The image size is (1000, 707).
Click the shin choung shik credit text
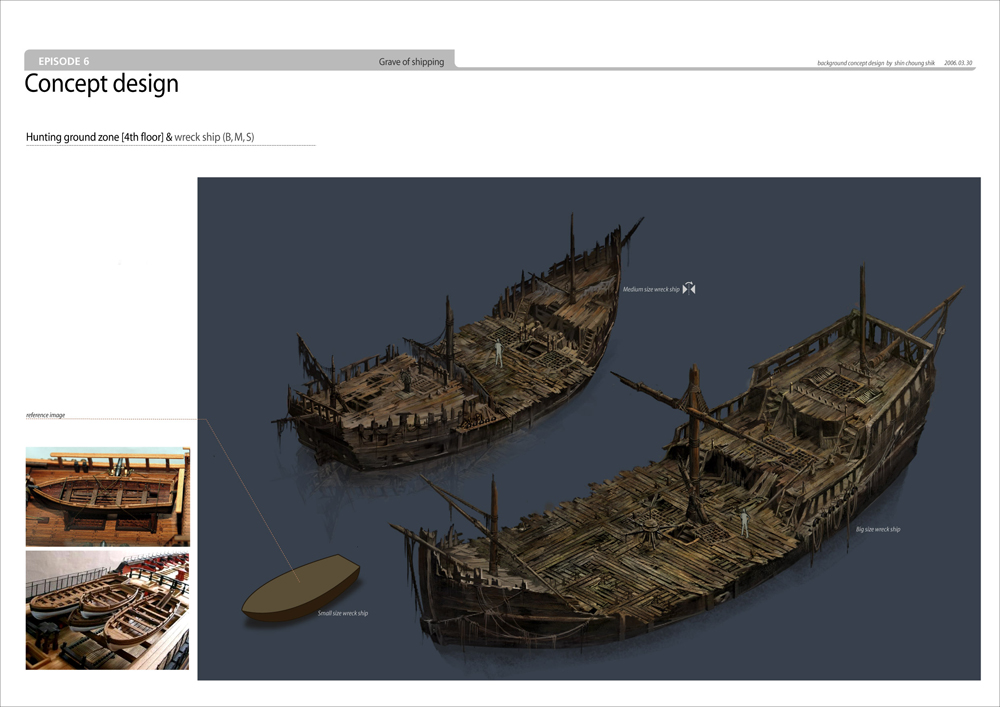[915, 63]
